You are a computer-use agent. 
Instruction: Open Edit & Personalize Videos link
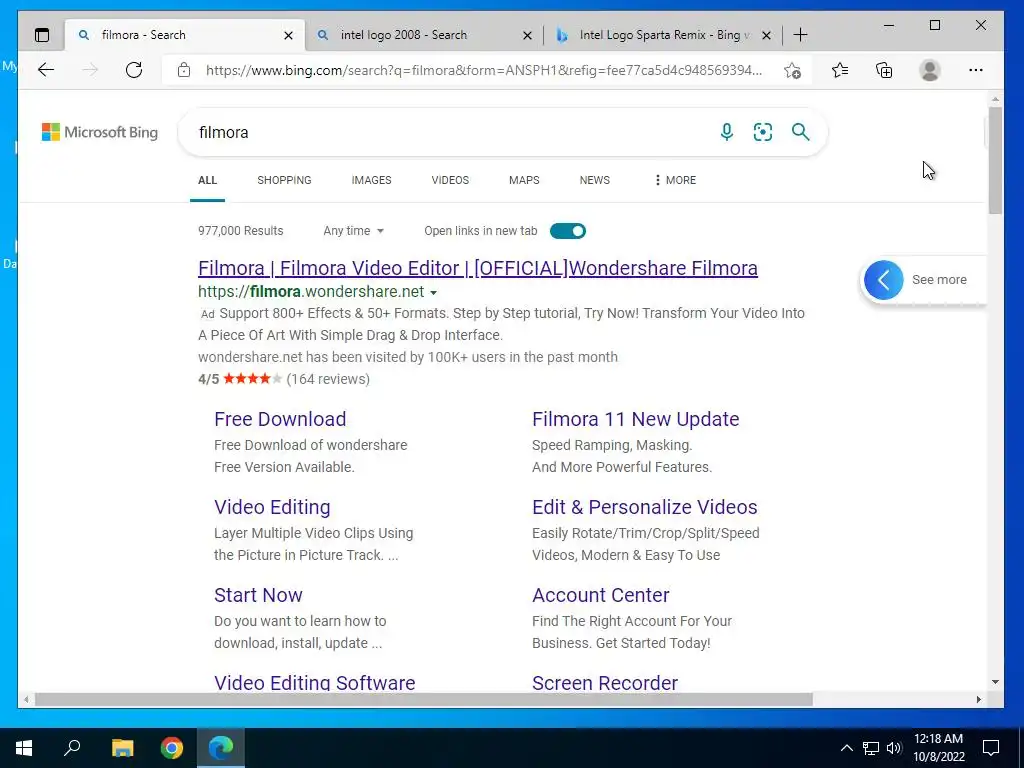tap(645, 507)
